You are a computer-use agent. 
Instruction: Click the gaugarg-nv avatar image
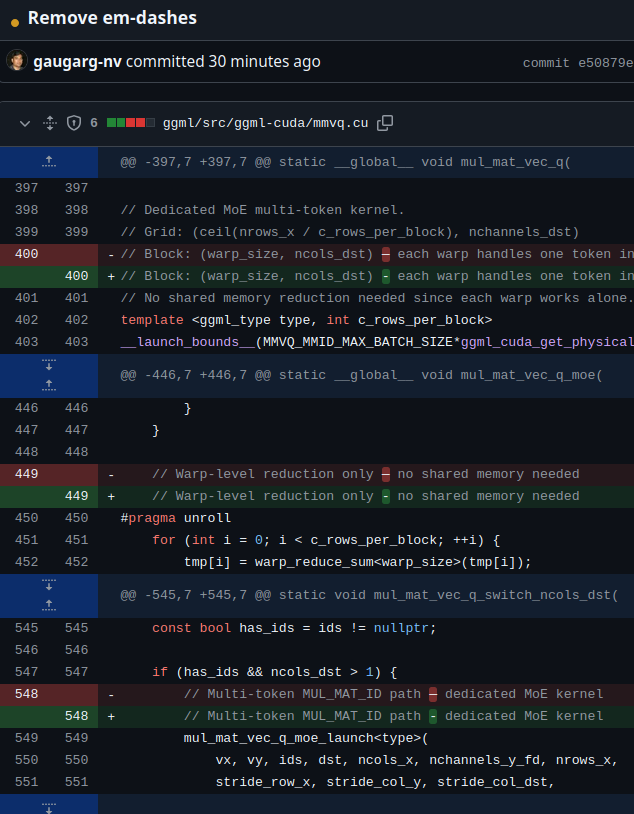(x=17, y=61)
